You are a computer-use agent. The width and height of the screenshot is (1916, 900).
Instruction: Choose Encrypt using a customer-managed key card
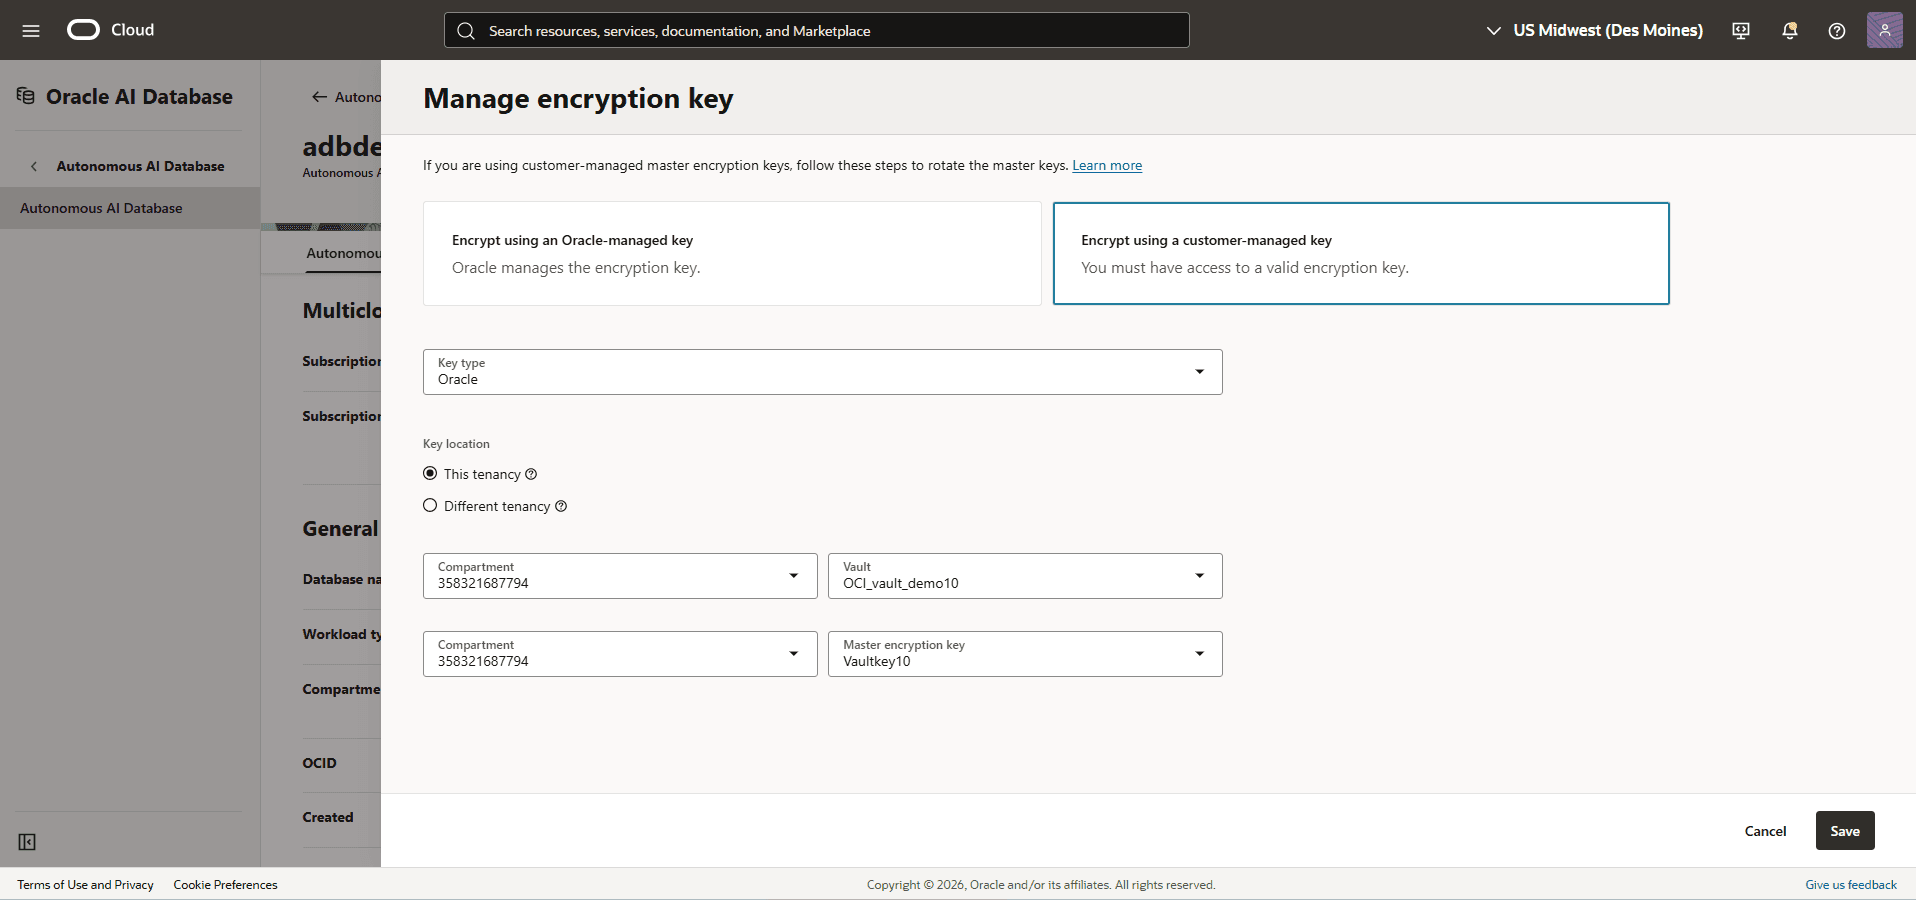[1361, 254]
